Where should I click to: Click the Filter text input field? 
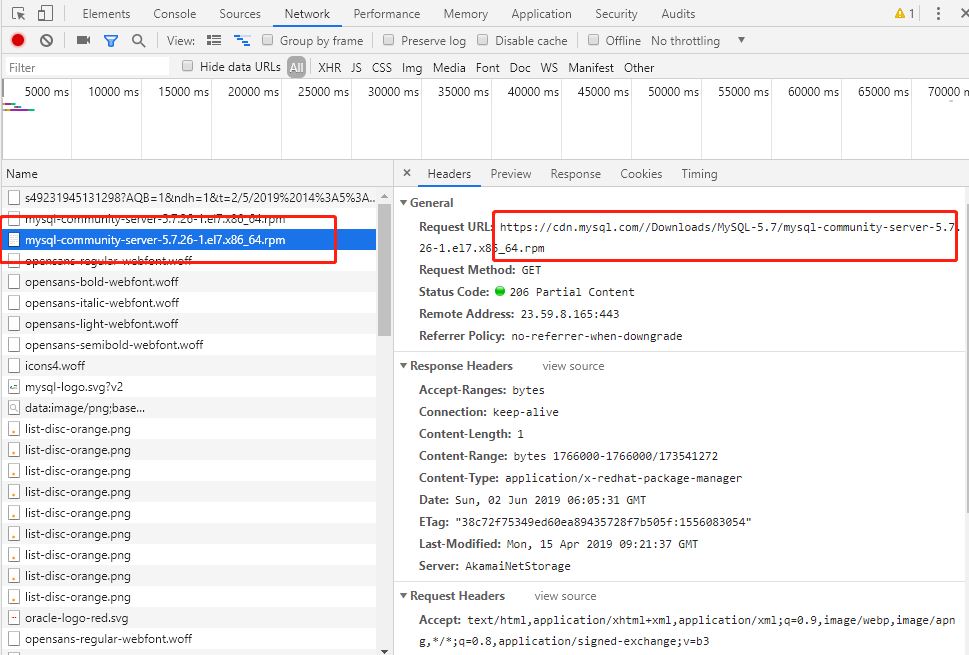point(85,67)
